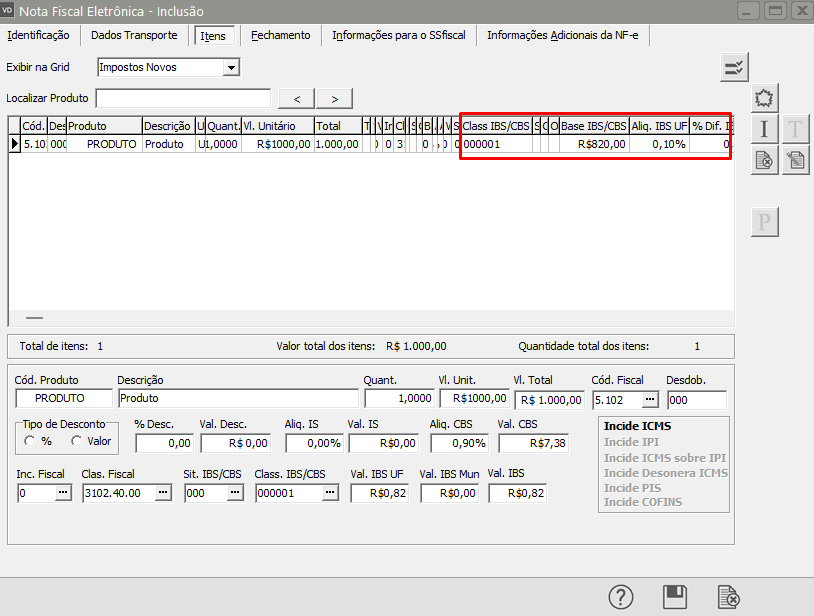Click the cancel document icon at bottom
This screenshot has width=814, height=616.
click(x=729, y=597)
